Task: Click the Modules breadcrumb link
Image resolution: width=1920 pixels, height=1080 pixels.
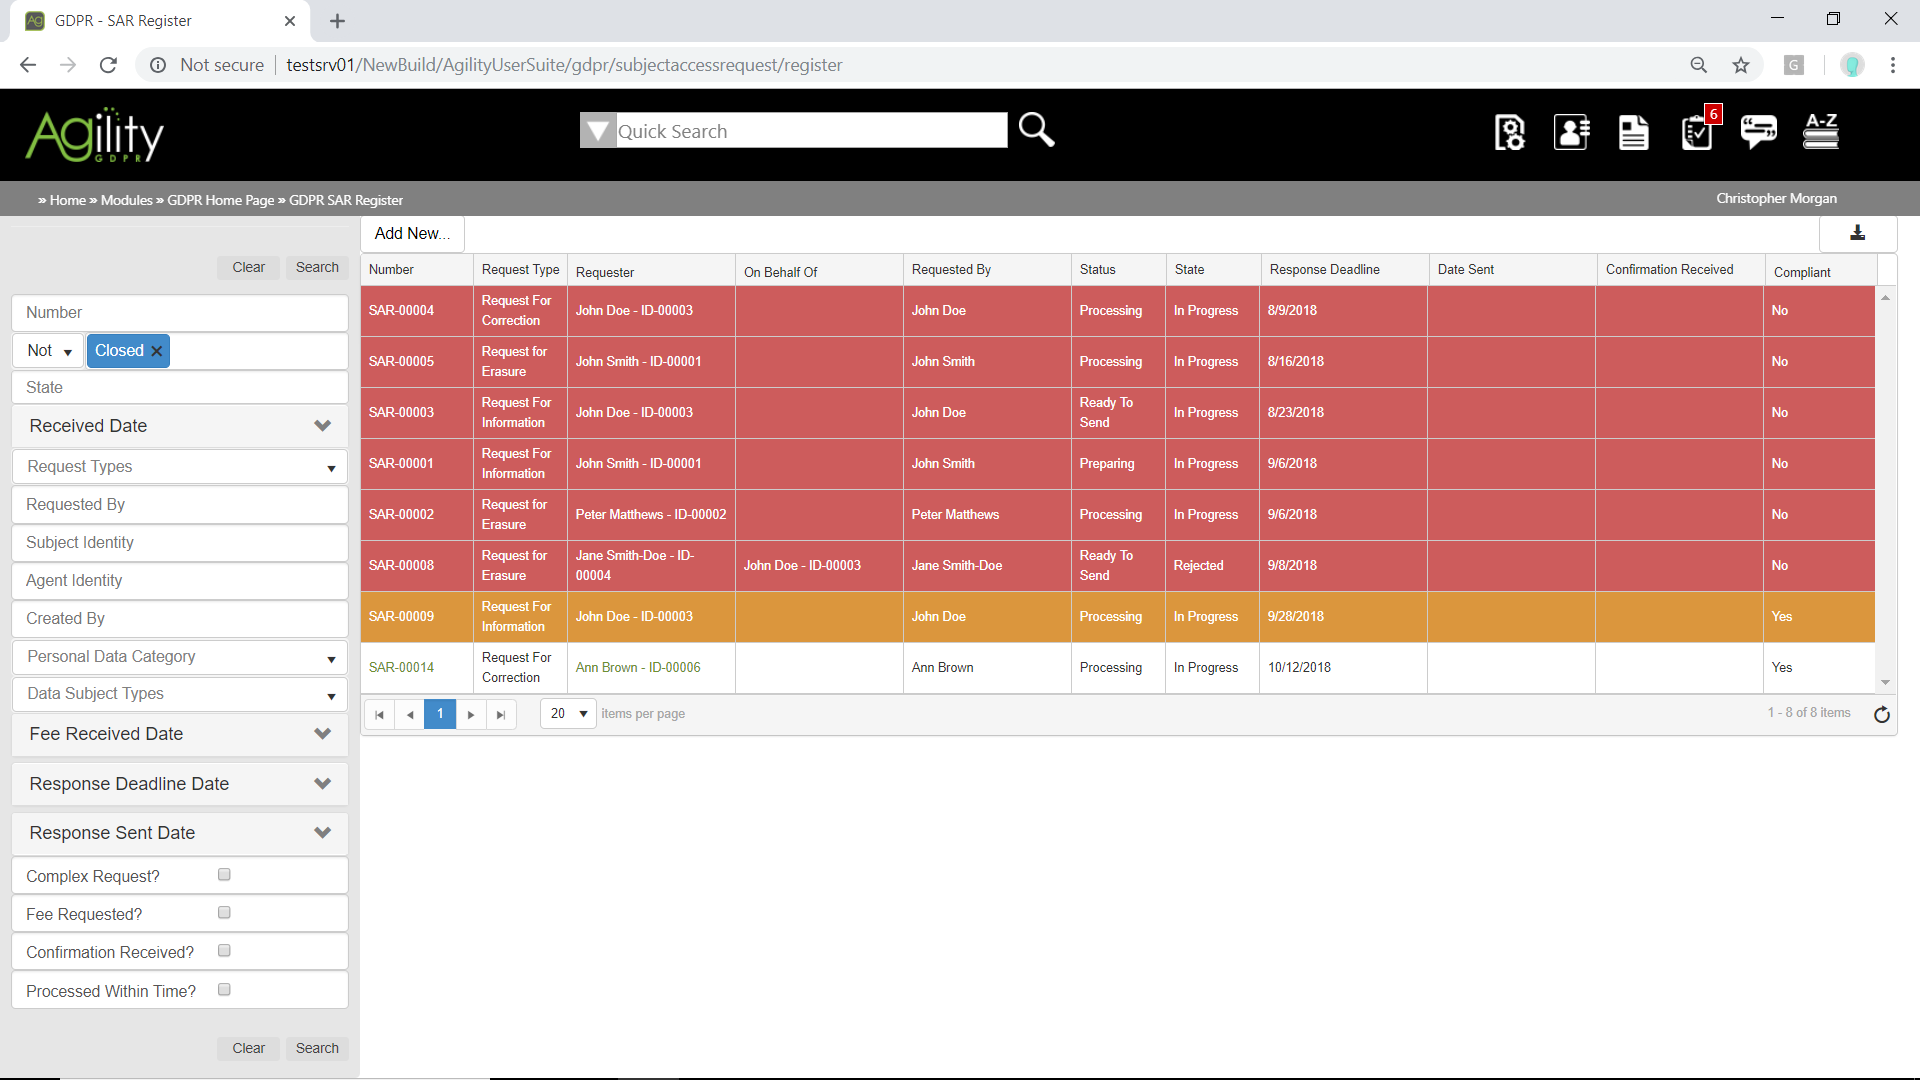Action: (126, 200)
